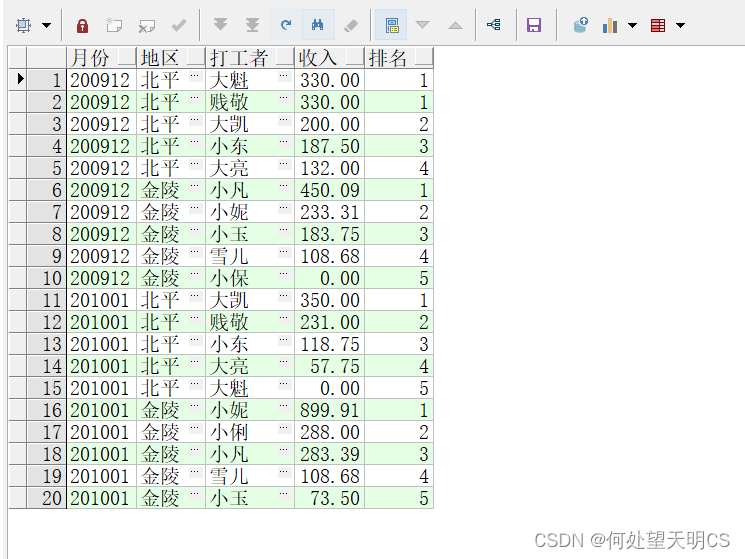Click the binoculars find icon
The width and height of the screenshot is (745, 559).
317,25
